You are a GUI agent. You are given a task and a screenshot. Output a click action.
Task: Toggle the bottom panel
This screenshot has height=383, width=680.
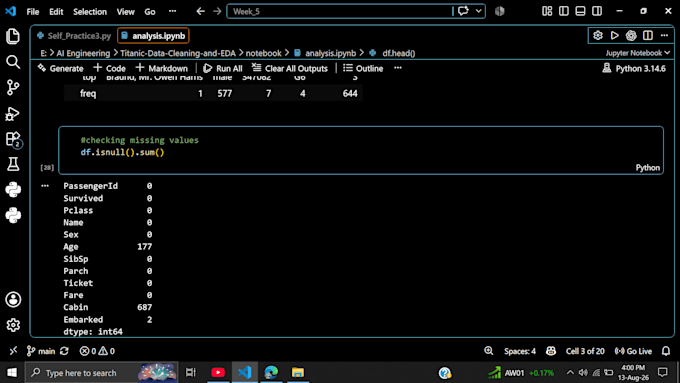(x=580, y=11)
